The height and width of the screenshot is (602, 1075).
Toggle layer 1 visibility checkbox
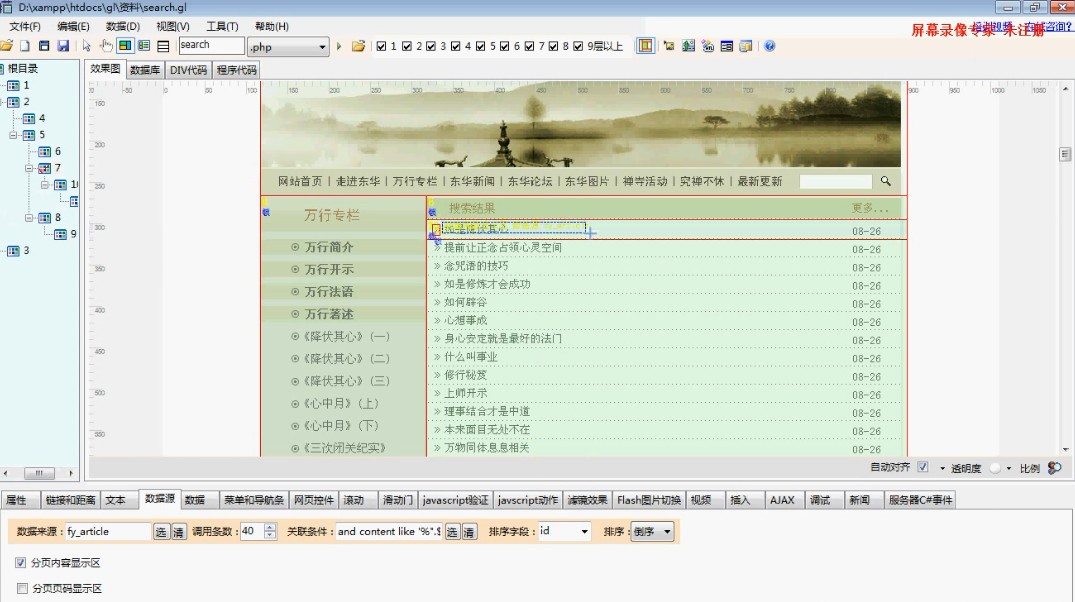pyautogui.click(x=381, y=47)
